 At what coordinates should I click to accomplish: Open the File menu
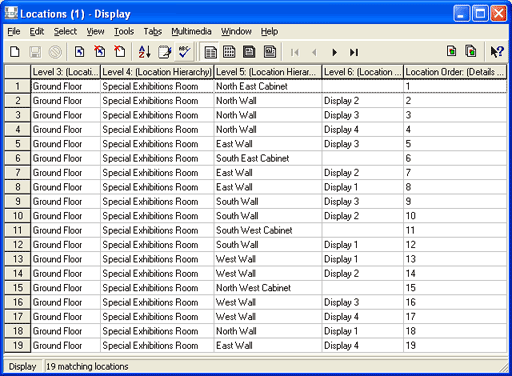click(14, 31)
